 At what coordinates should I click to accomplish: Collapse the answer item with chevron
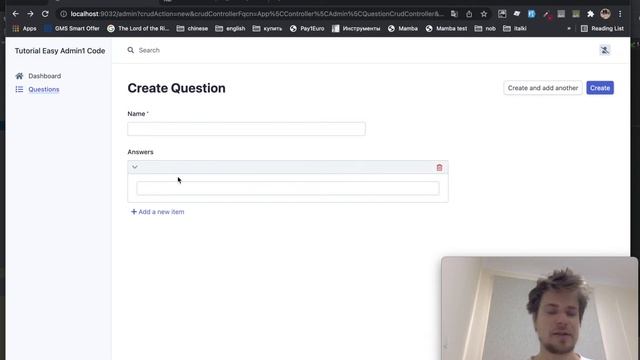[135, 167]
